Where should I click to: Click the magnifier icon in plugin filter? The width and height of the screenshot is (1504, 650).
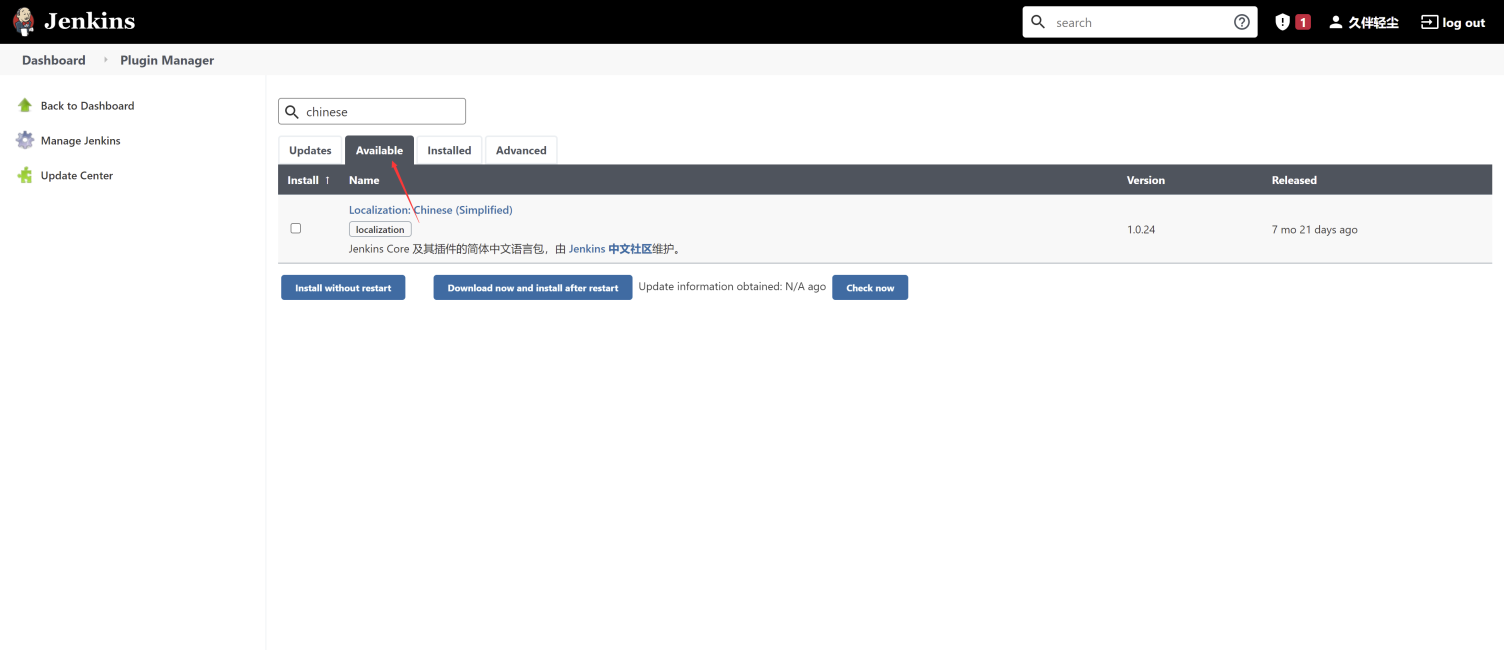(292, 112)
